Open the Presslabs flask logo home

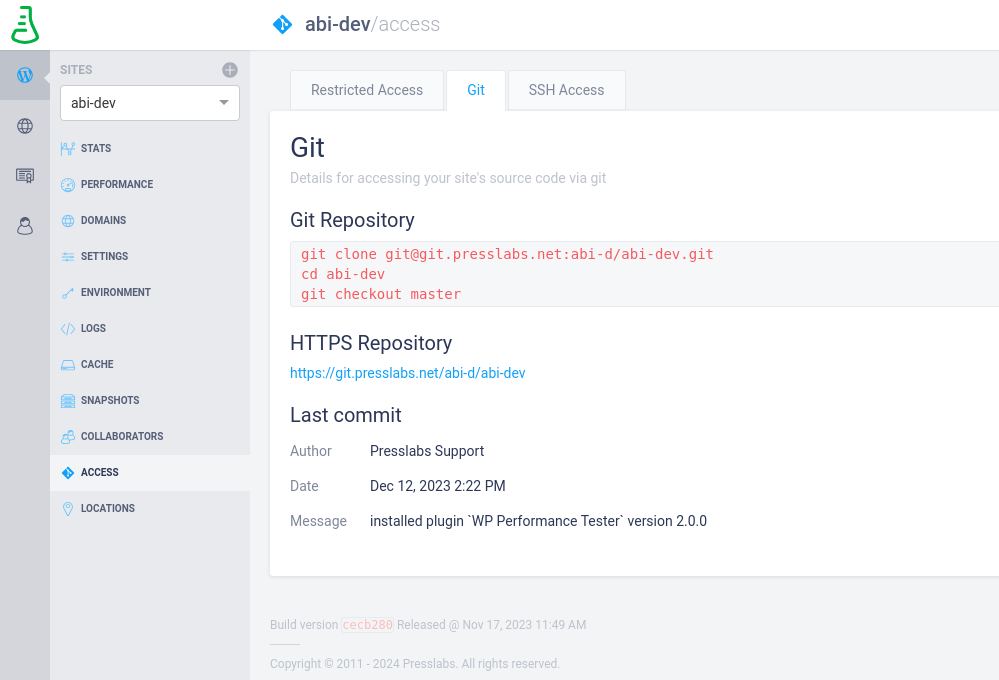coord(25,25)
